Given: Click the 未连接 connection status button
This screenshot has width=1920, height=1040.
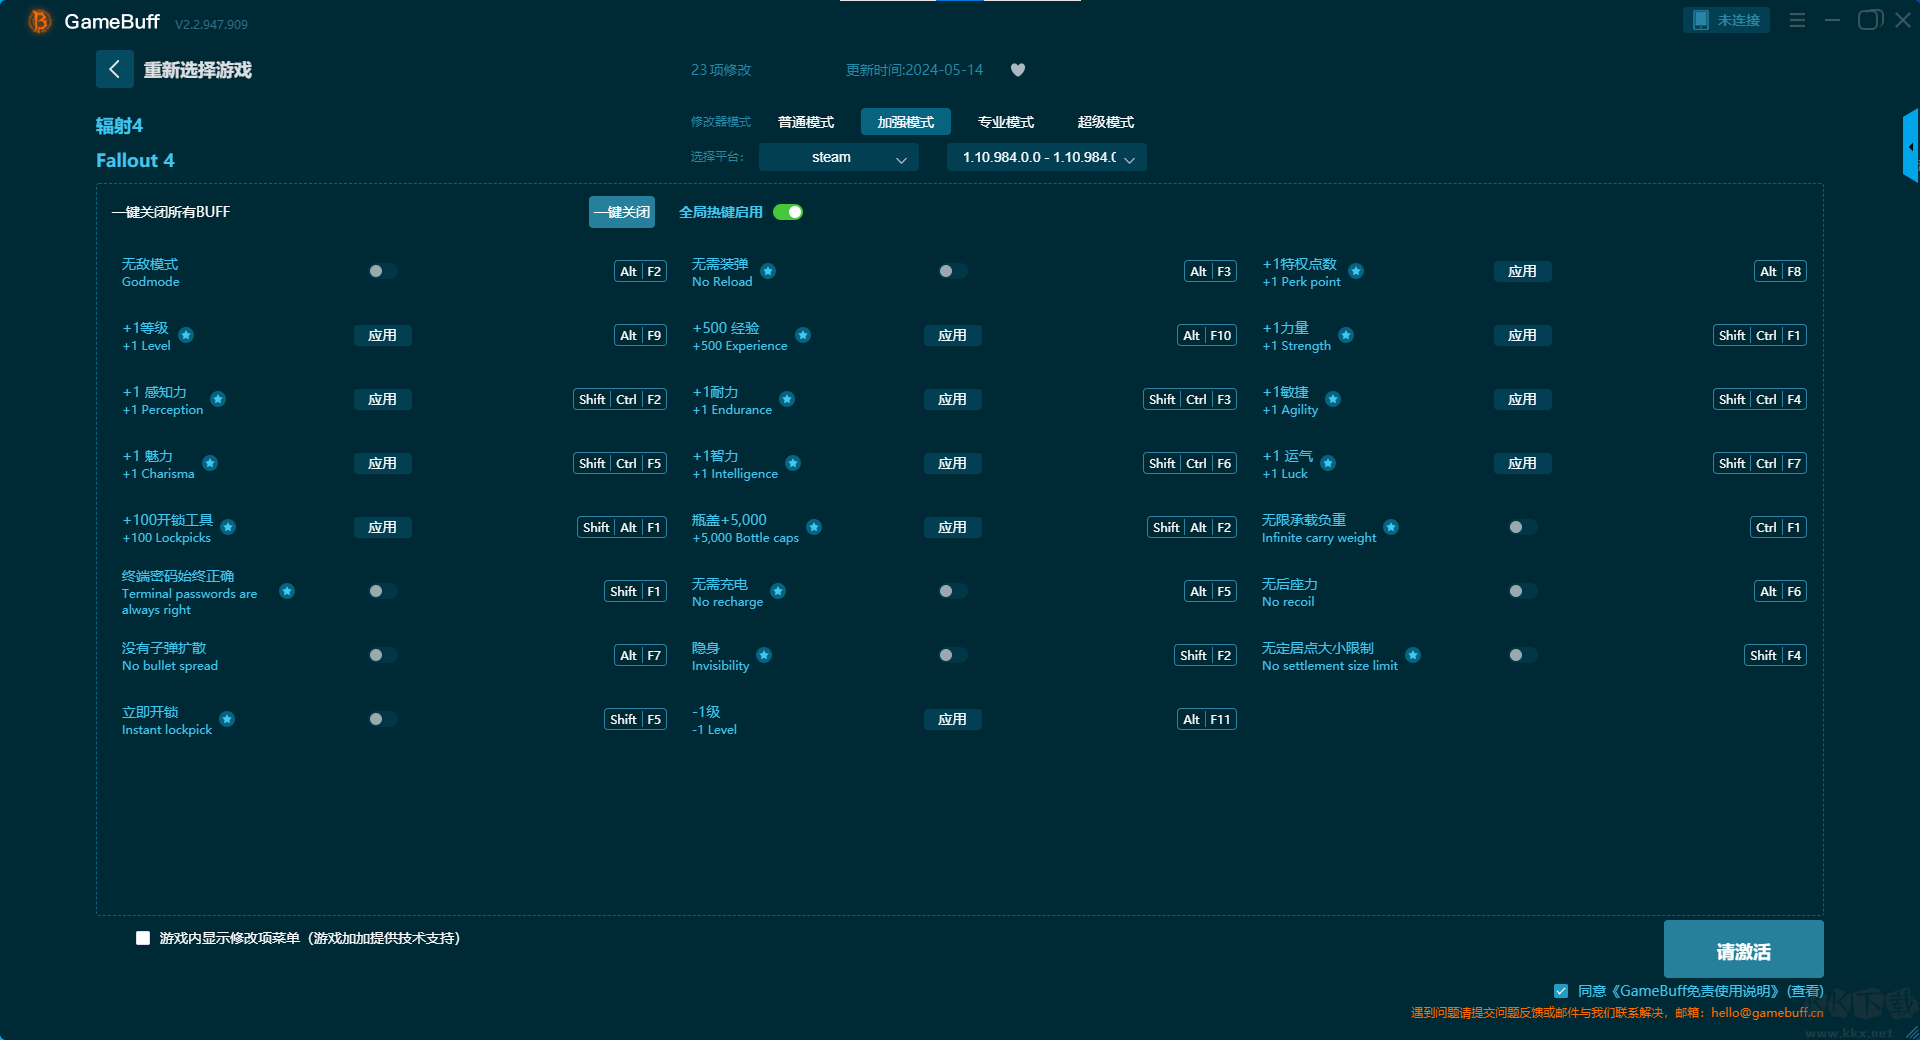Looking at the screenshot, I should point(1726,20).
